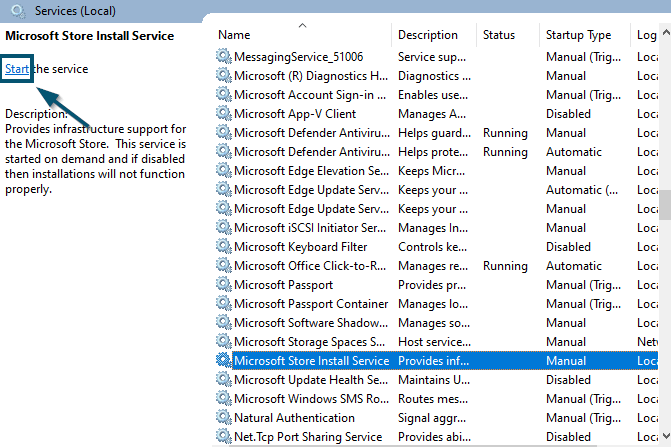This screenshot has height=447, width=671.
Task: Sort by the Log column header
Action: point(645,35)
